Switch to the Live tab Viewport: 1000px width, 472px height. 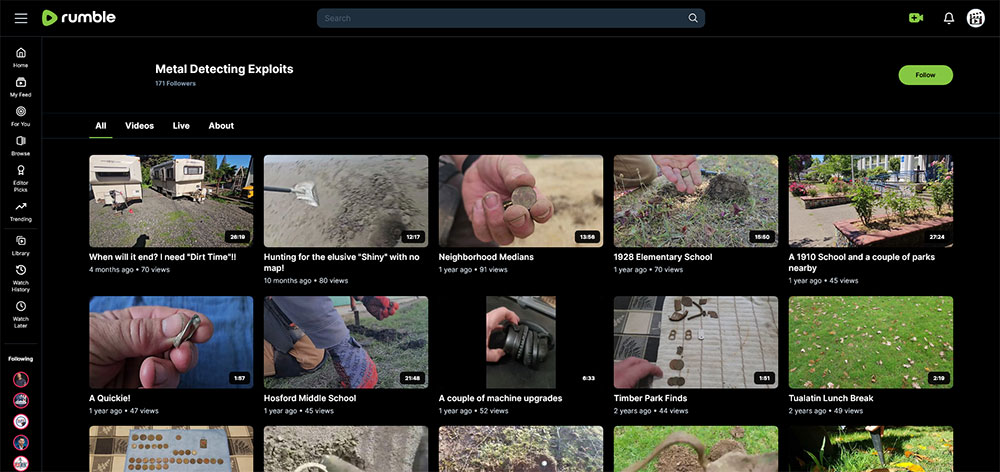pos(181,126)
